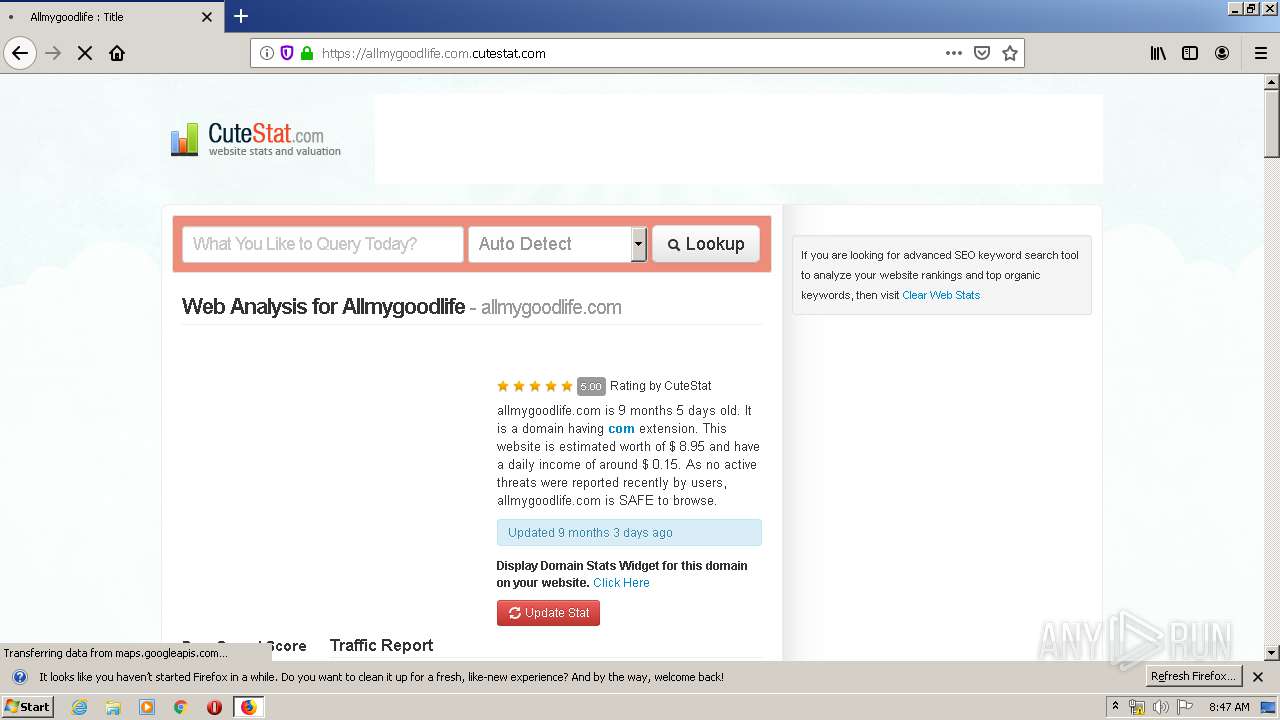
Task: Open the Firefox home page
Action: click(117, 53)
